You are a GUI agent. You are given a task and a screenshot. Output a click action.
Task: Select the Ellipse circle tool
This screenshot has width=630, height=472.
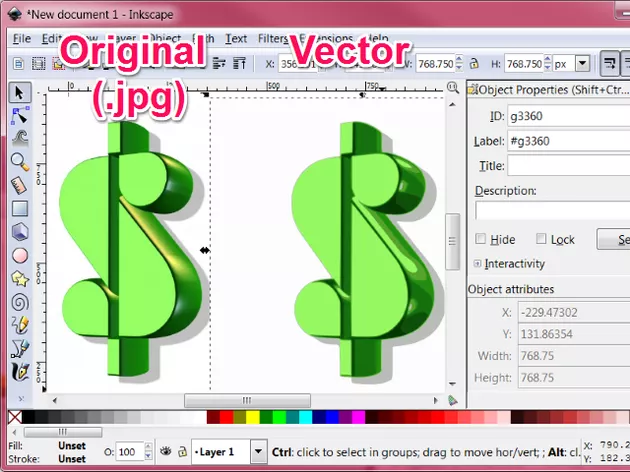tap(19, 255)
